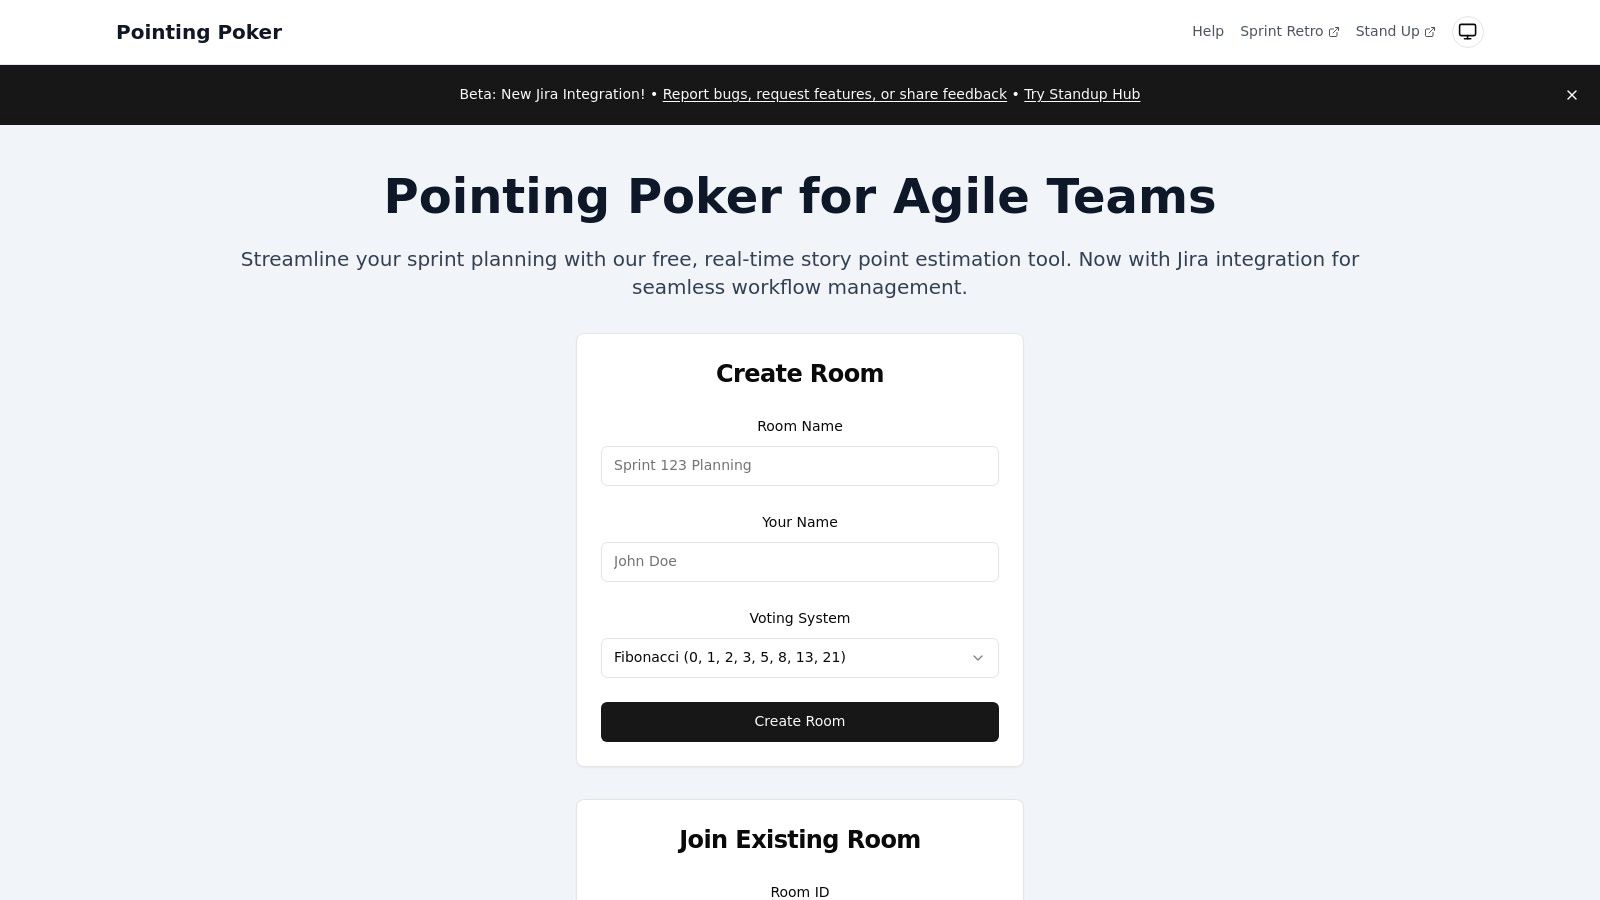
Task: Click into the Your Name field
Action: tap(799, 562)
